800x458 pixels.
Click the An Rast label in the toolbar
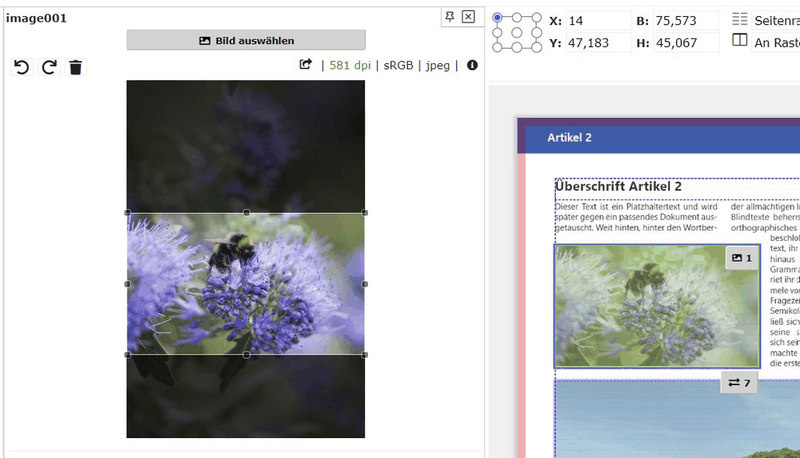[777, 43]
